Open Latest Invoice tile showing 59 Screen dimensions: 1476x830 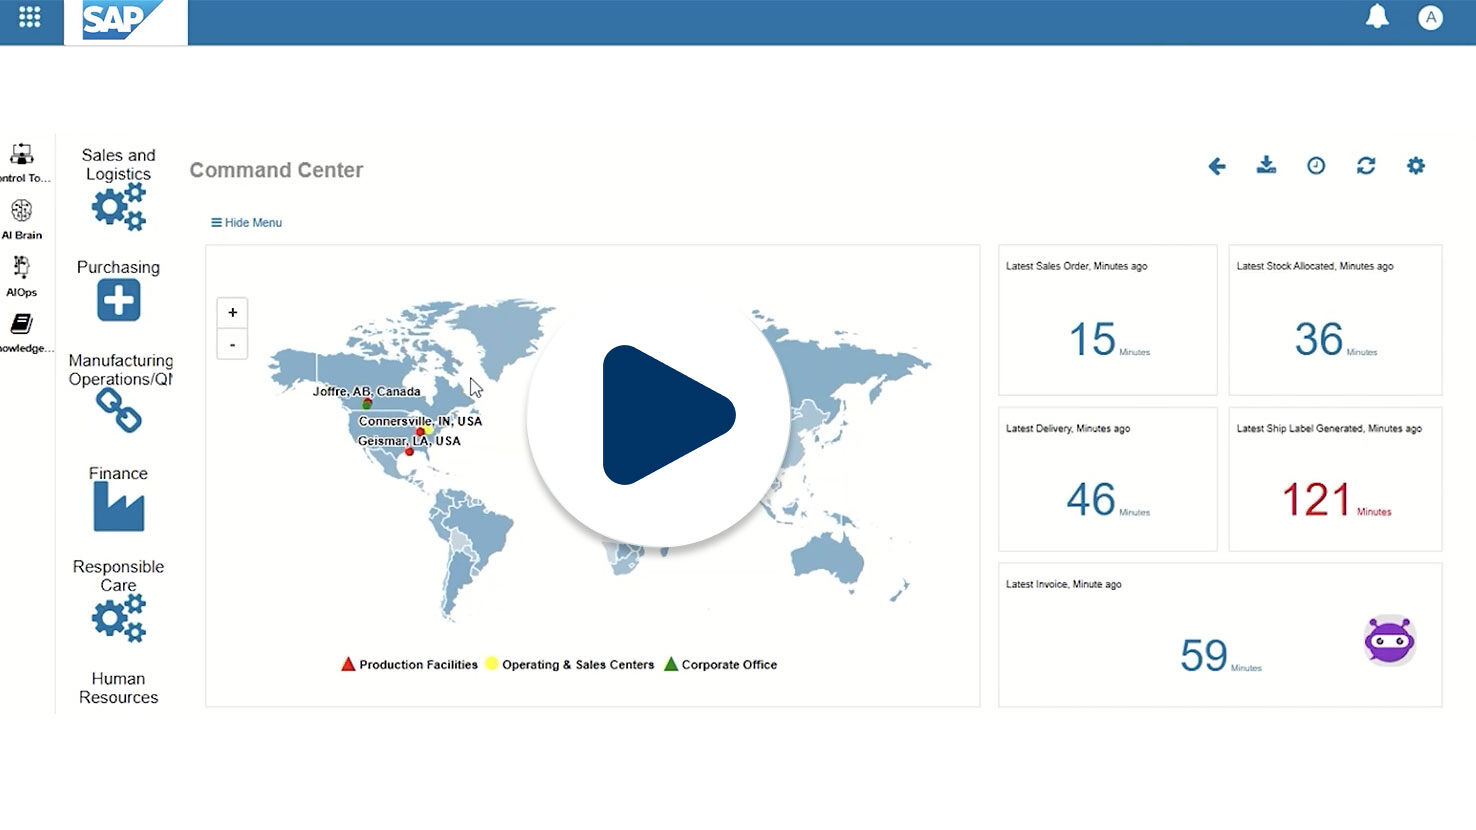[x=1220, y=635]
